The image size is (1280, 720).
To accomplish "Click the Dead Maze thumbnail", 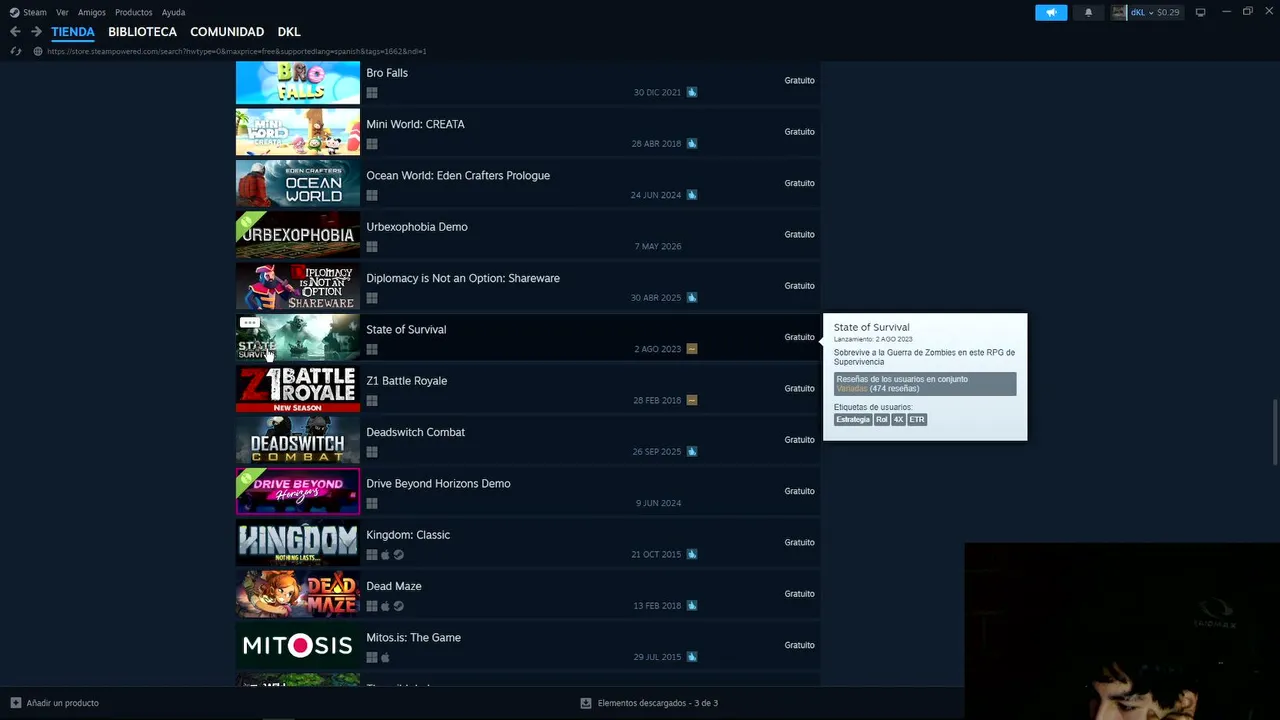I will 298,594.
